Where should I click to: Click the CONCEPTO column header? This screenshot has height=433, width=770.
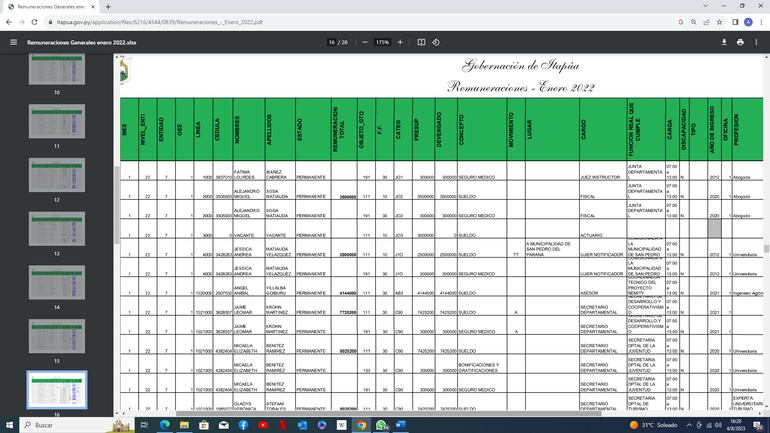pos(482,129)
